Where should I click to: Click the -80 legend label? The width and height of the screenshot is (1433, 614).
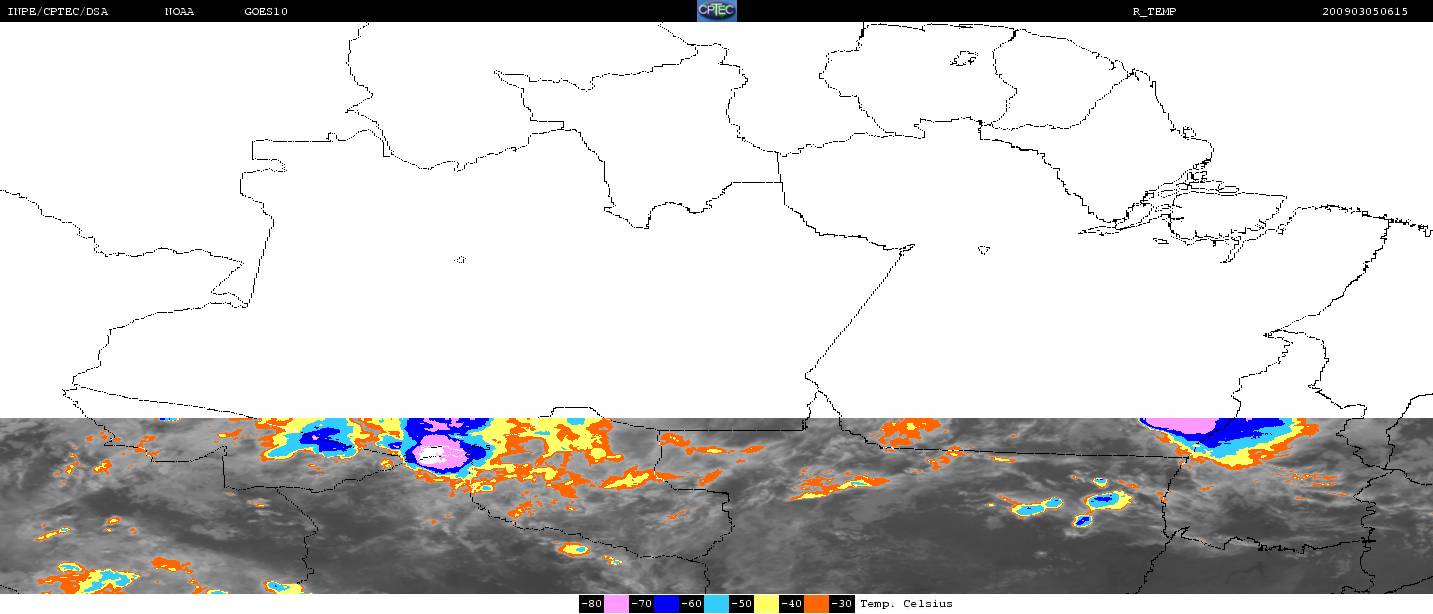[591, 604]
